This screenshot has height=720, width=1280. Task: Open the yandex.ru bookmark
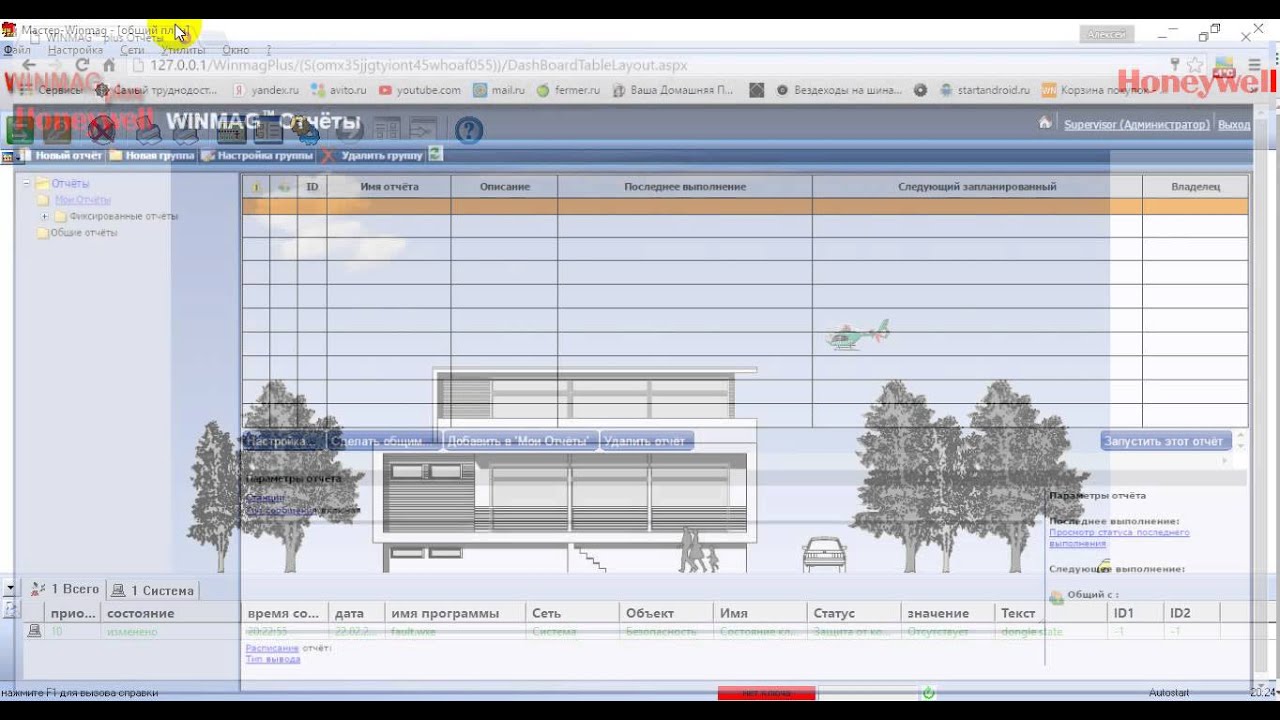(x=264, y=90)
